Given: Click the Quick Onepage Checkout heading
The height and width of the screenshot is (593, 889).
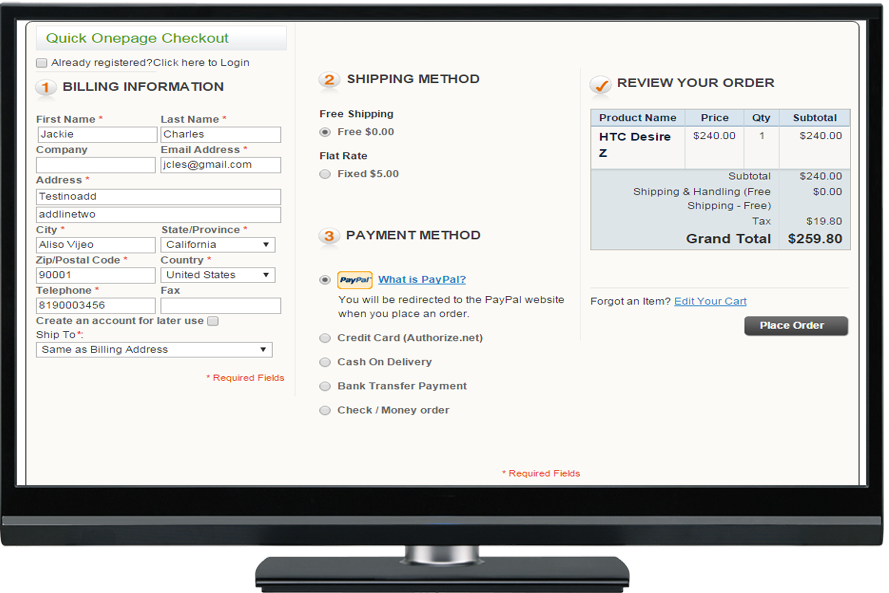Looking at the screenshot, I should (x=137, y=38).
